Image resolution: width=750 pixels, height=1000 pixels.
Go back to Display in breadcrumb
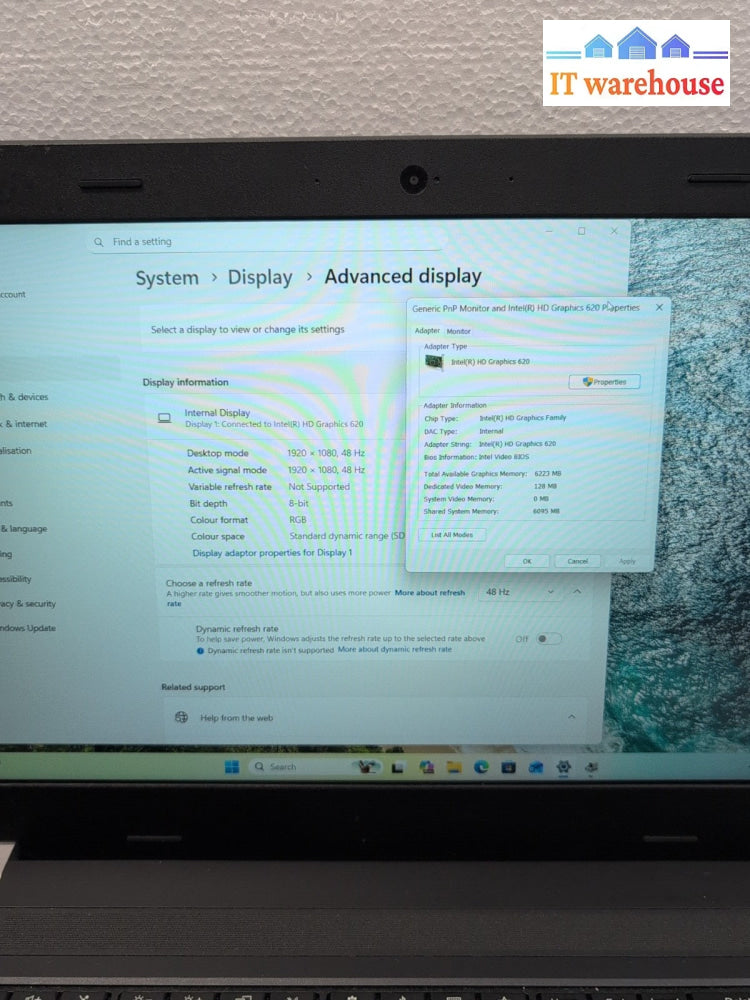260,277
